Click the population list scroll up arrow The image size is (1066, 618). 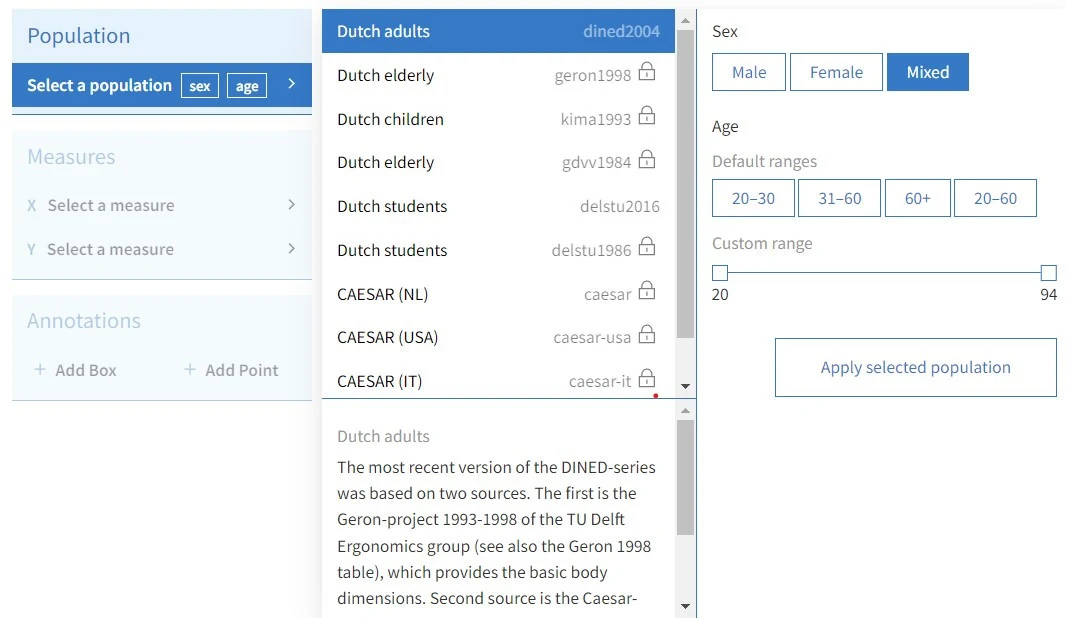point(685,21)
